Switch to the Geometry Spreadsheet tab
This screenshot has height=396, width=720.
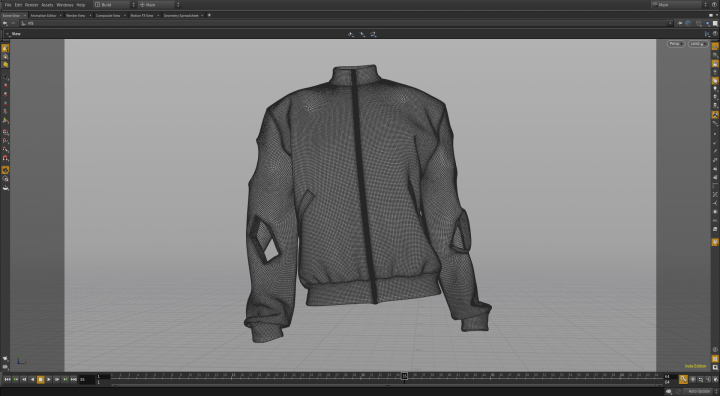181,15
